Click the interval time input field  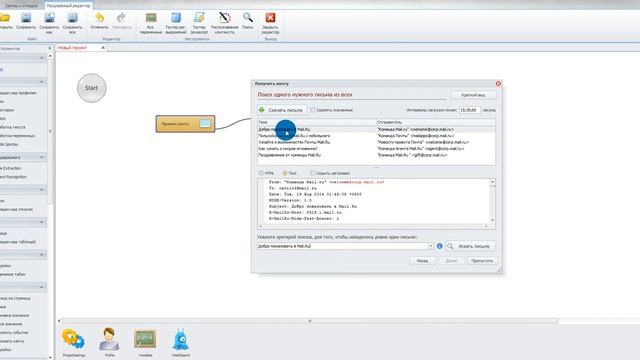pyautogui.click(x=469, y=110)
